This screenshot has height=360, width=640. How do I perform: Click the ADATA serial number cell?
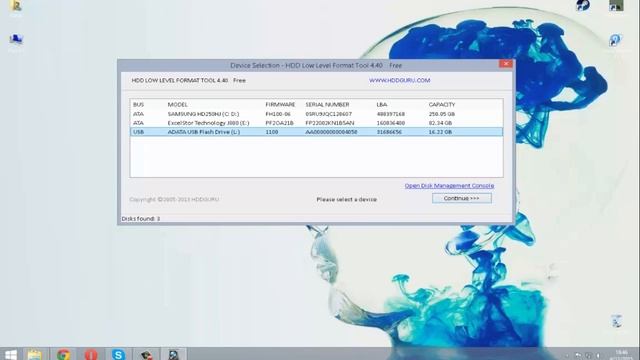pos(331,132)
